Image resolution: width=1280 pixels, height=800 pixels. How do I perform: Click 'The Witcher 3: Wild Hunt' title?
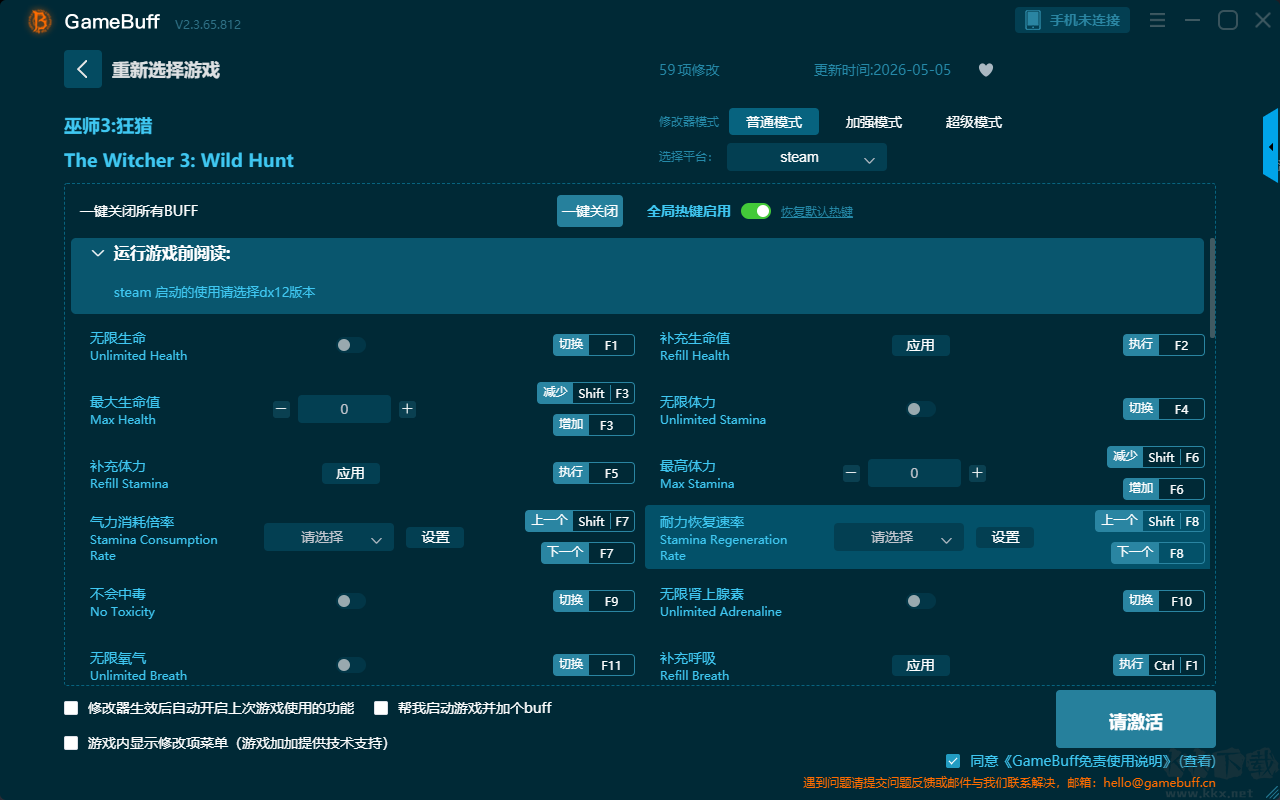point(179,160)
